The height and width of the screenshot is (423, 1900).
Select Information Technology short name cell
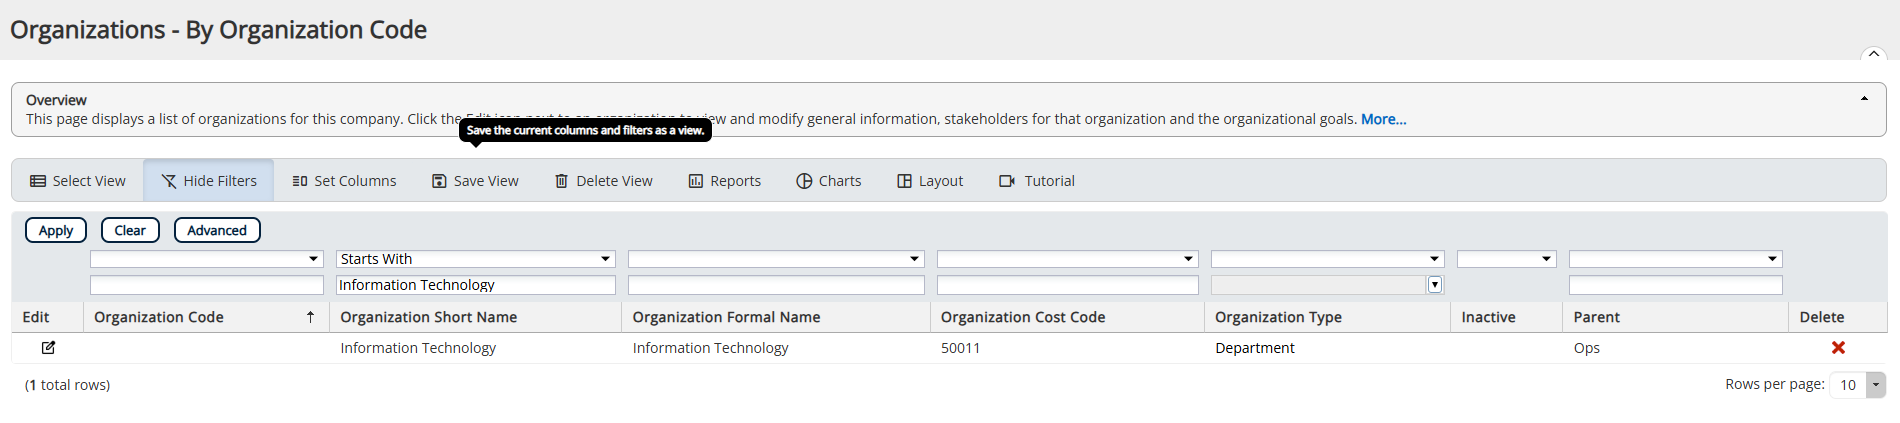tap(418, 348)
